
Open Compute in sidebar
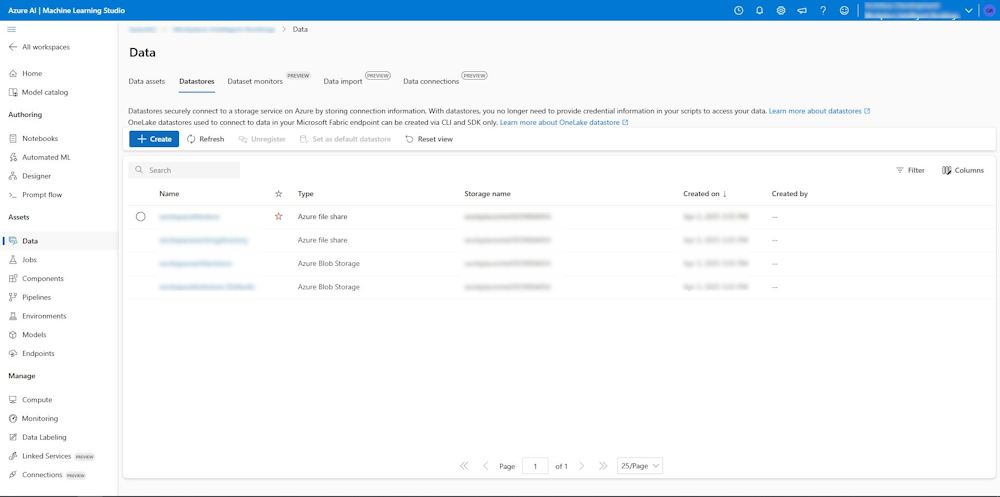click(31, 400)
